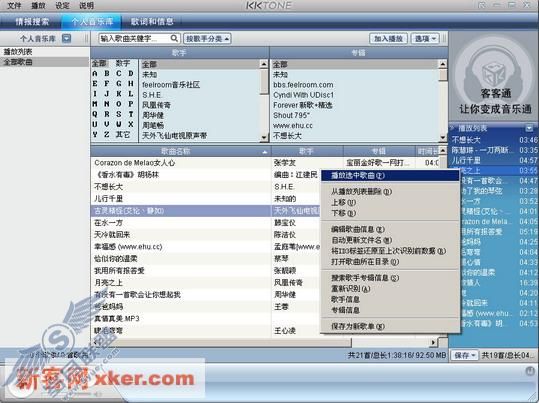Select album bbs.feelroom.com
Viewport: 539px width, 403px height.
pos(355,85)
